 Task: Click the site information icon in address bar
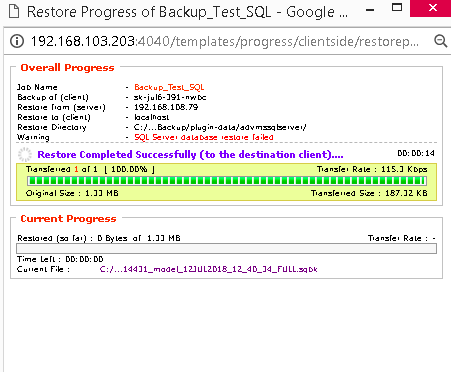point(17,41)
